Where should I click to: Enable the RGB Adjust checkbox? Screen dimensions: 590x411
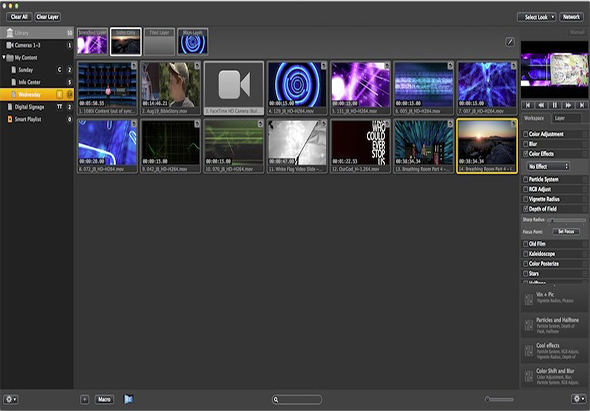[525, 189]
